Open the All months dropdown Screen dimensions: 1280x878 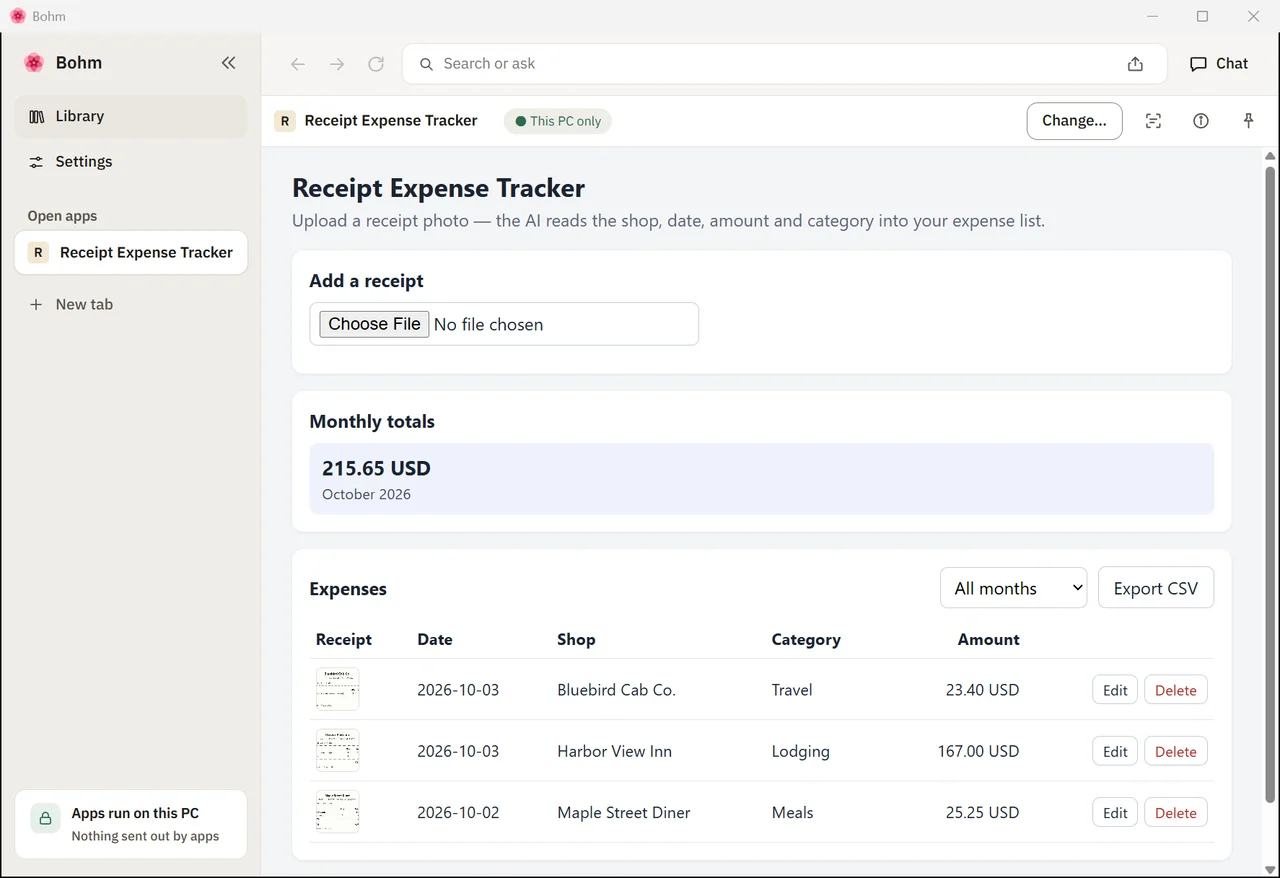click(1014, 588)
